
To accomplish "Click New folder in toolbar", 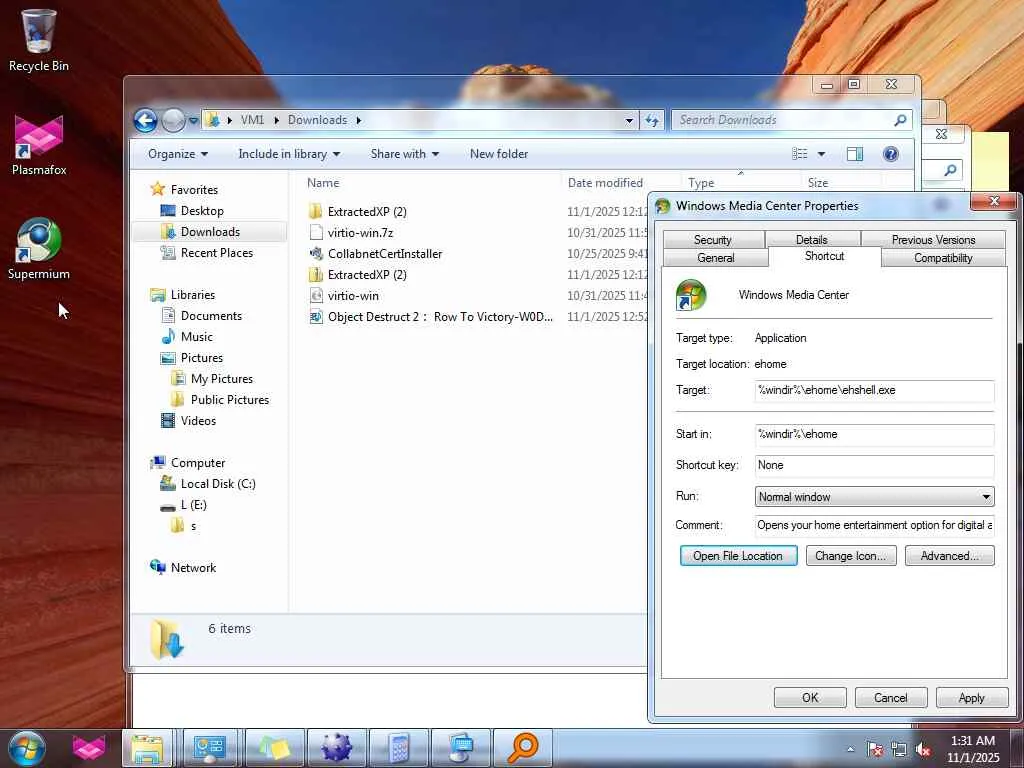I will (499, 154).
